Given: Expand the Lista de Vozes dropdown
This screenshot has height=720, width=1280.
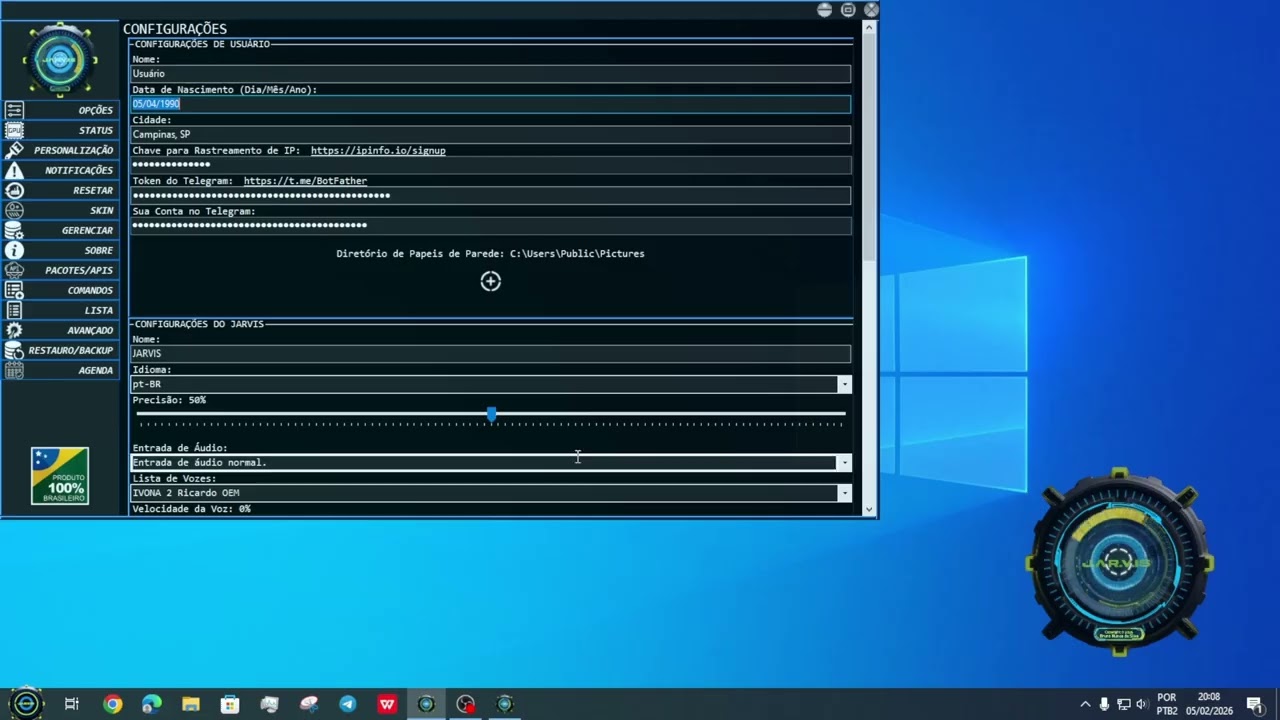Looking at the screenshot, I should pos(844,493).
